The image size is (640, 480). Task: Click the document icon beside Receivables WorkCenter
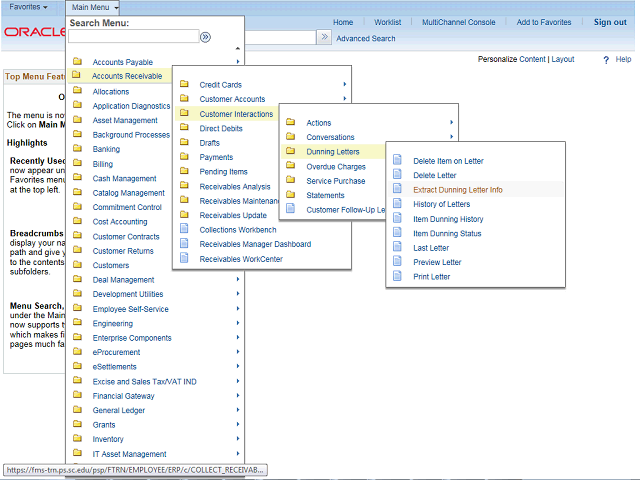coord(184,258)
